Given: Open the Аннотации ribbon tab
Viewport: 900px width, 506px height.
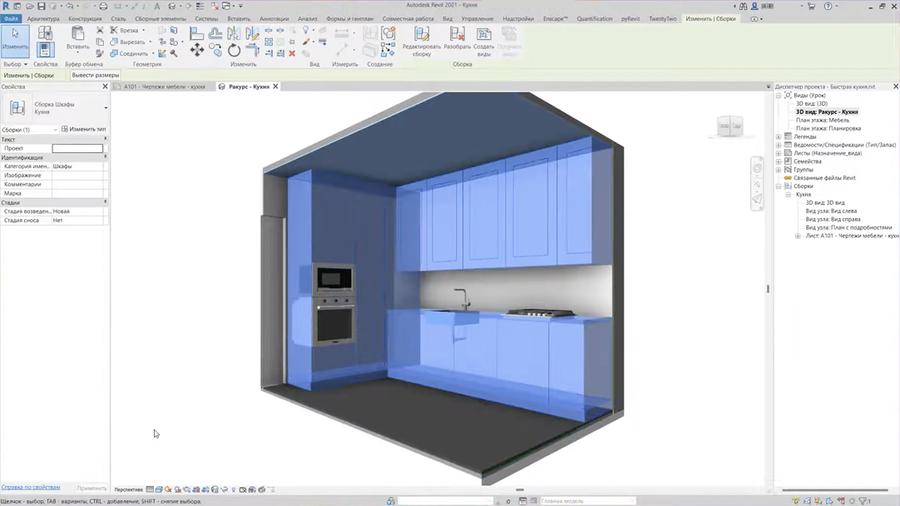Looking at the screenshot, I should [274, 18].
